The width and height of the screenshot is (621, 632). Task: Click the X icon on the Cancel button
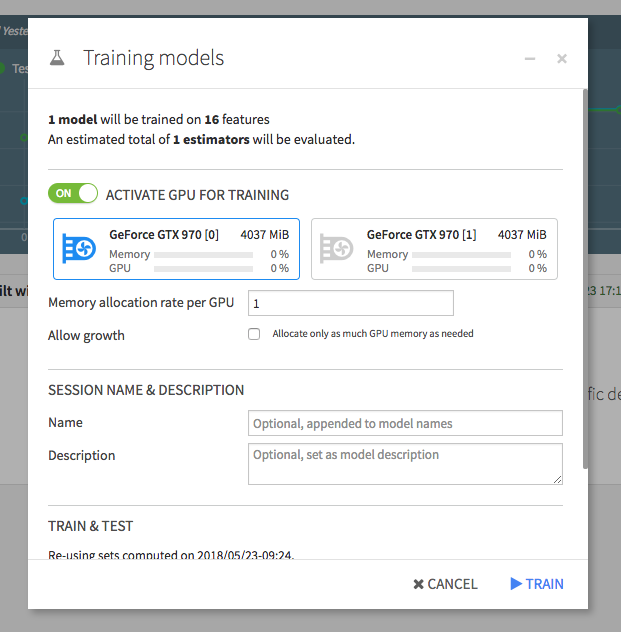coord(419,584)
